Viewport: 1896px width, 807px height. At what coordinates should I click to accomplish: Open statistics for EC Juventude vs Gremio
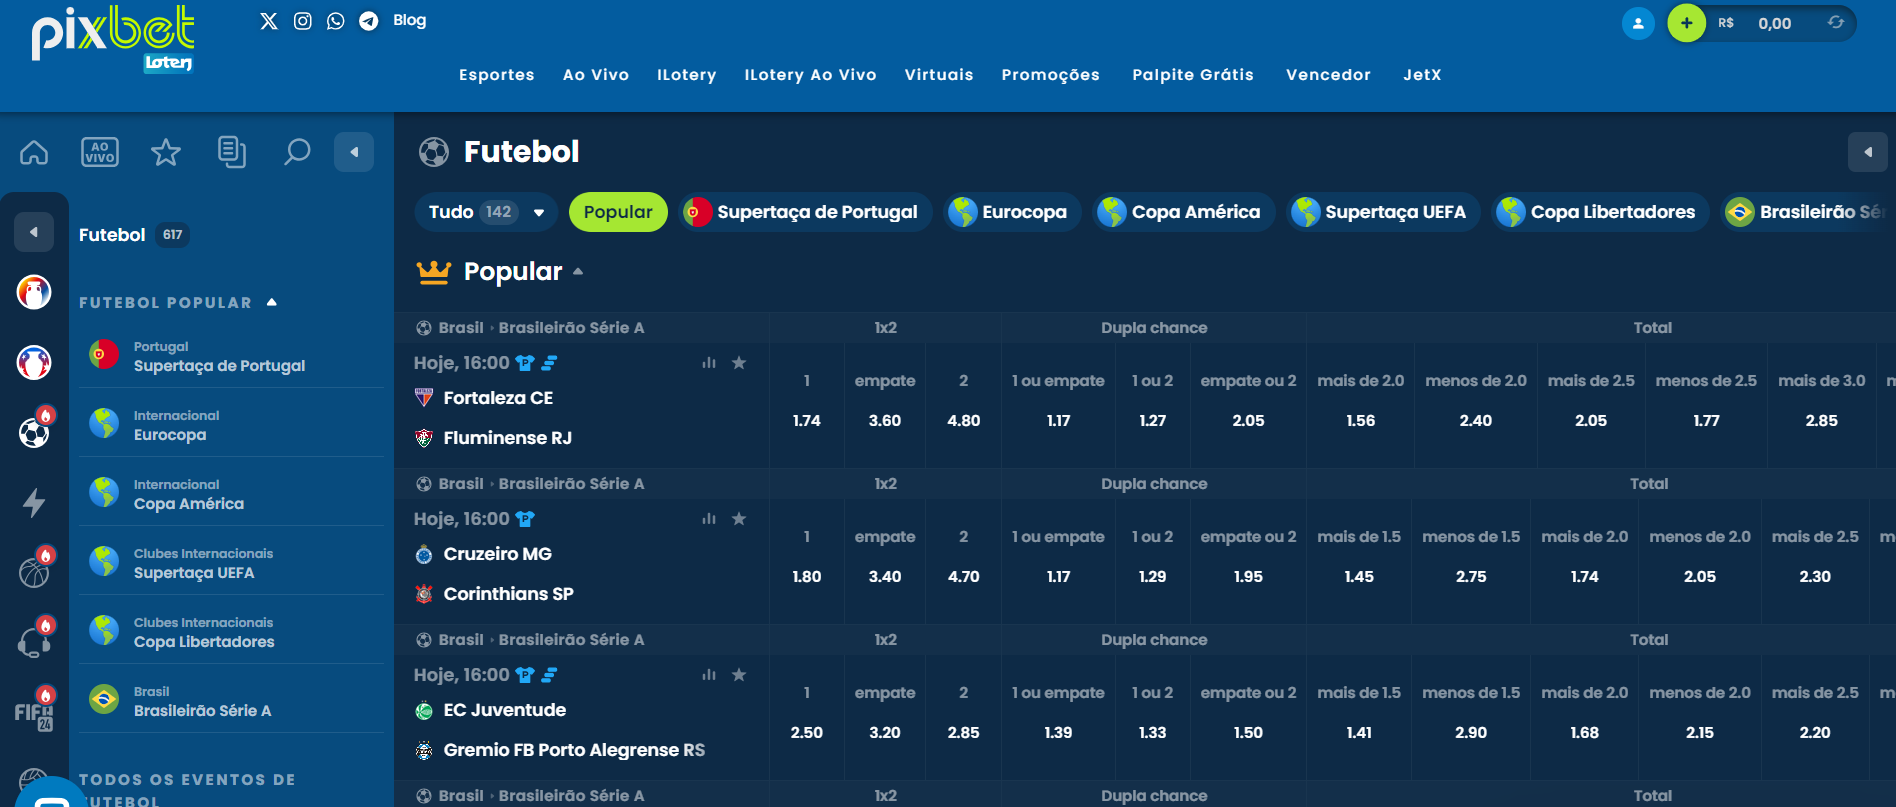coord(709,675)
